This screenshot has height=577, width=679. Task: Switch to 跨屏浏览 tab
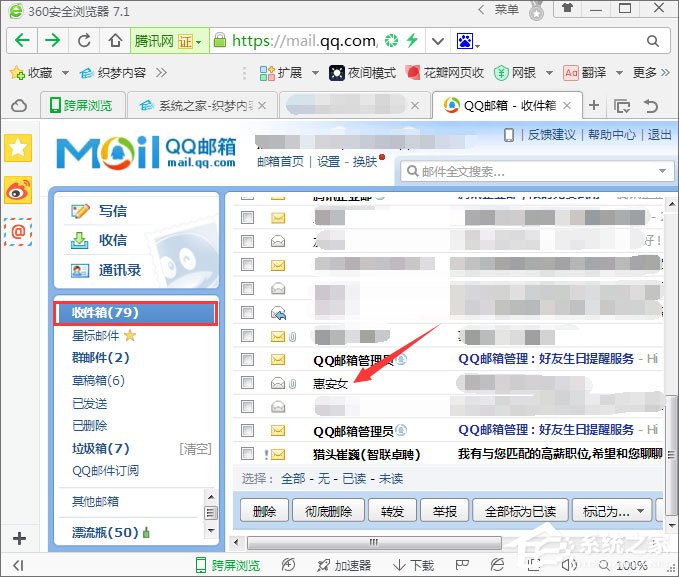click(x=83, y=105)
